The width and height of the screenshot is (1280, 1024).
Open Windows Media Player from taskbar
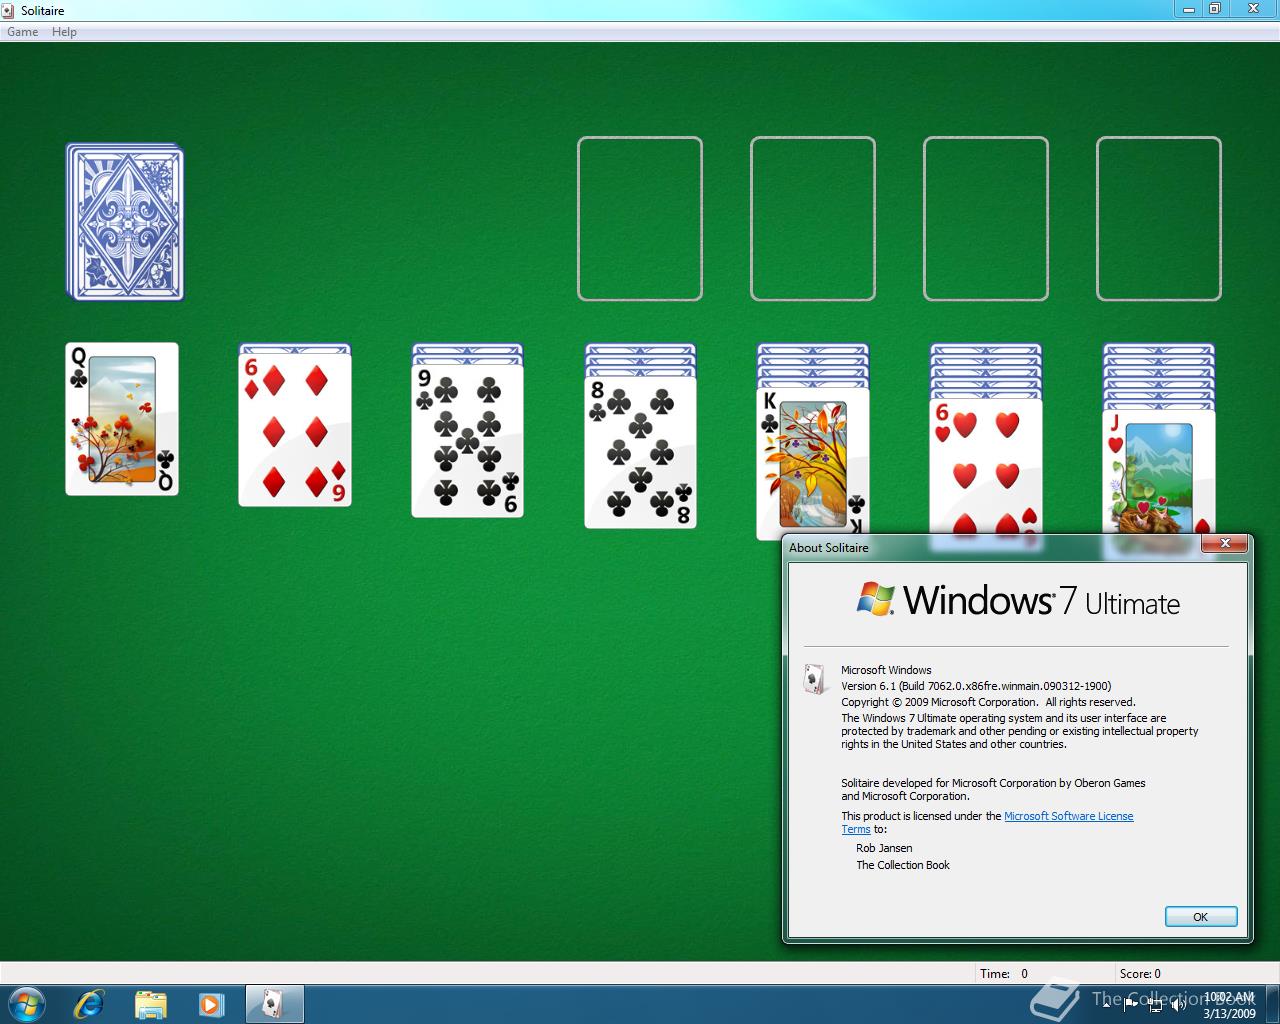point(211,1004)
